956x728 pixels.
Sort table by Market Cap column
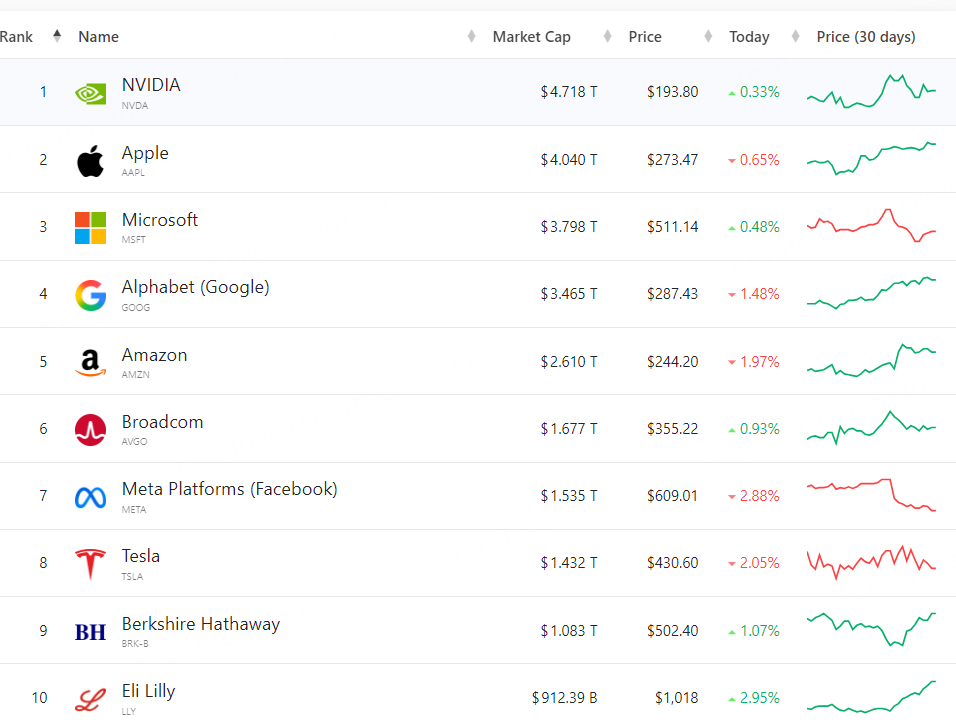(531, 37)
